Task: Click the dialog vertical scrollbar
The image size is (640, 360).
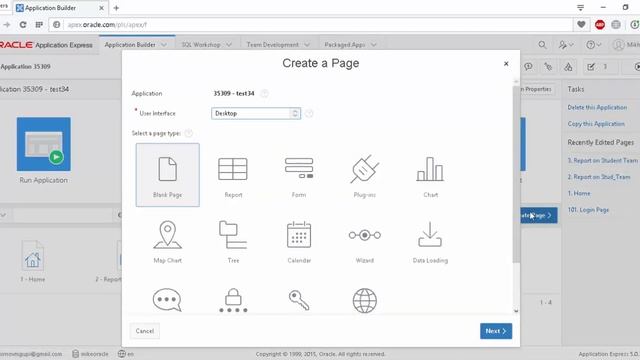Action: coord(516,174)
